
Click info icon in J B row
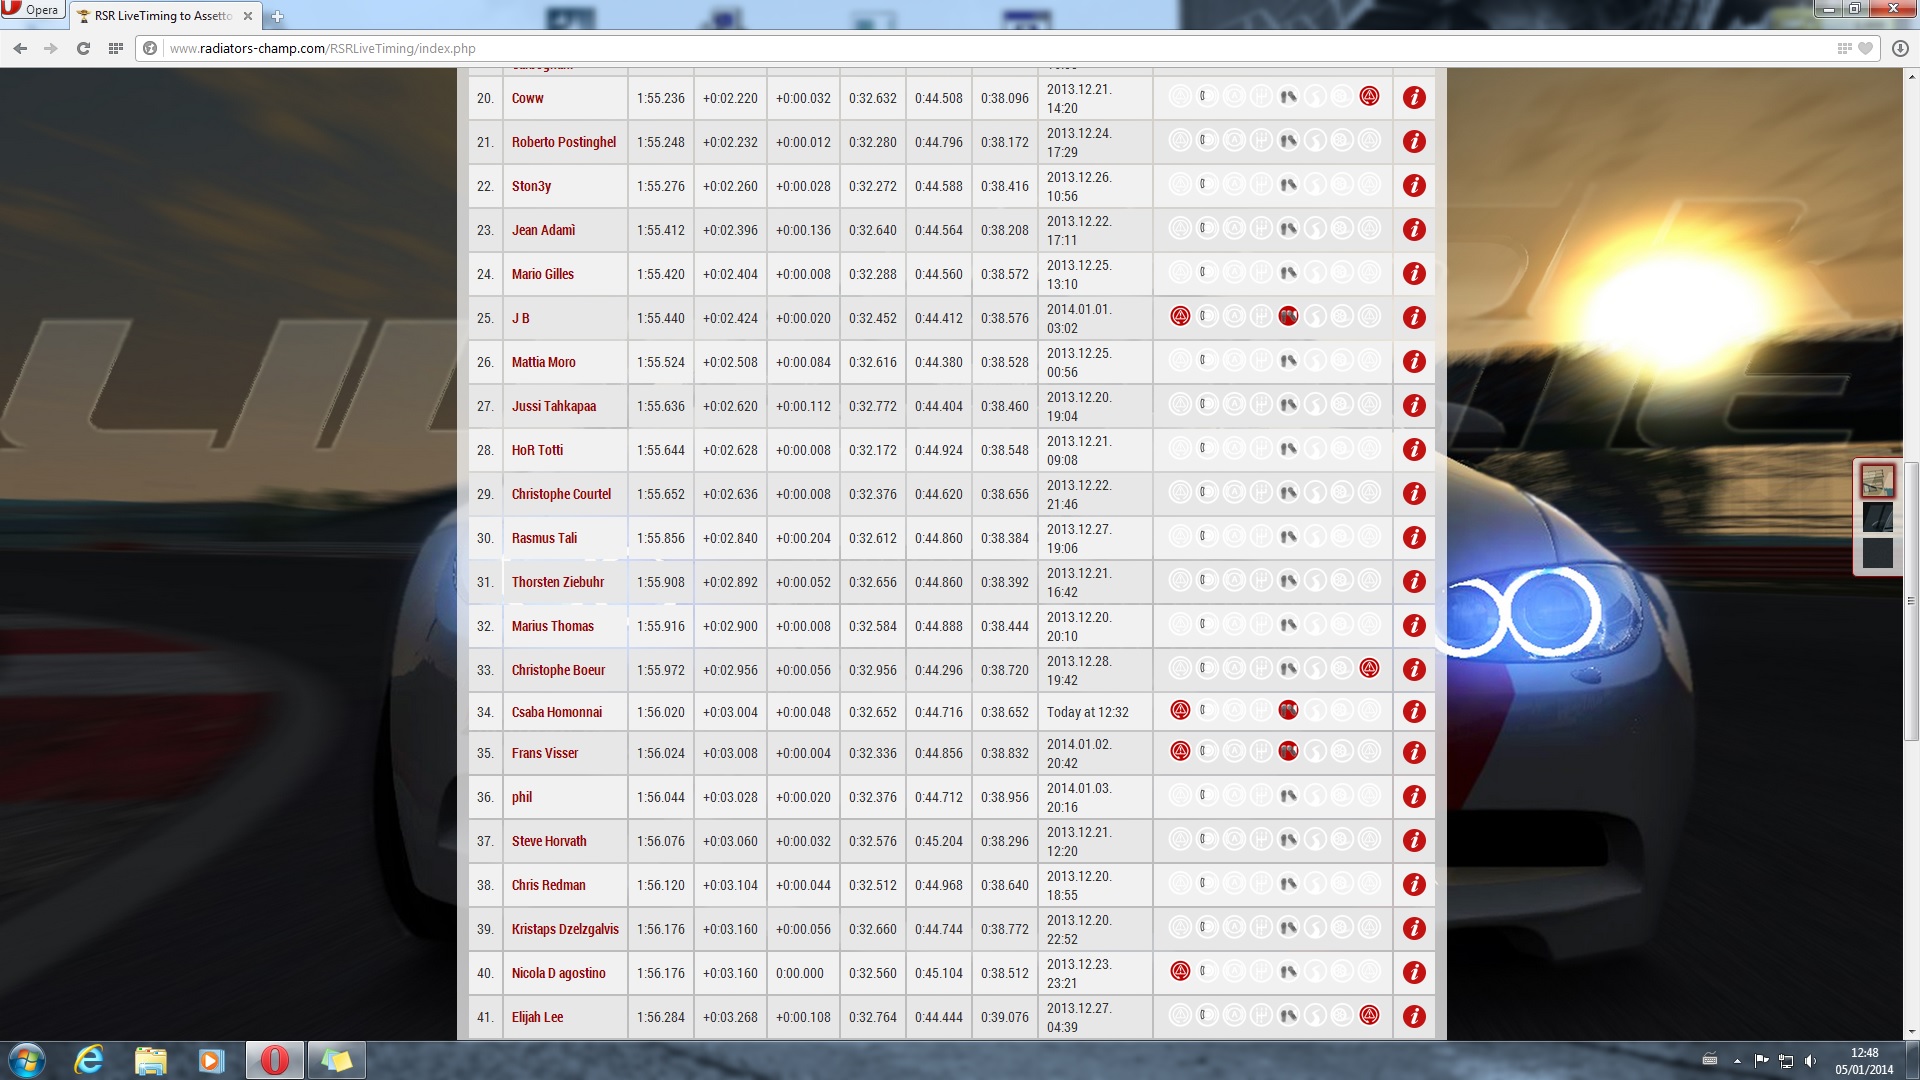click(1413, 318)
